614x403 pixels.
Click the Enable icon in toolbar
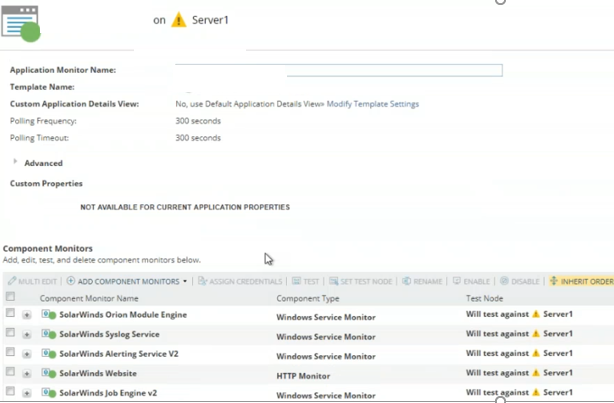(x=457, y=280)
